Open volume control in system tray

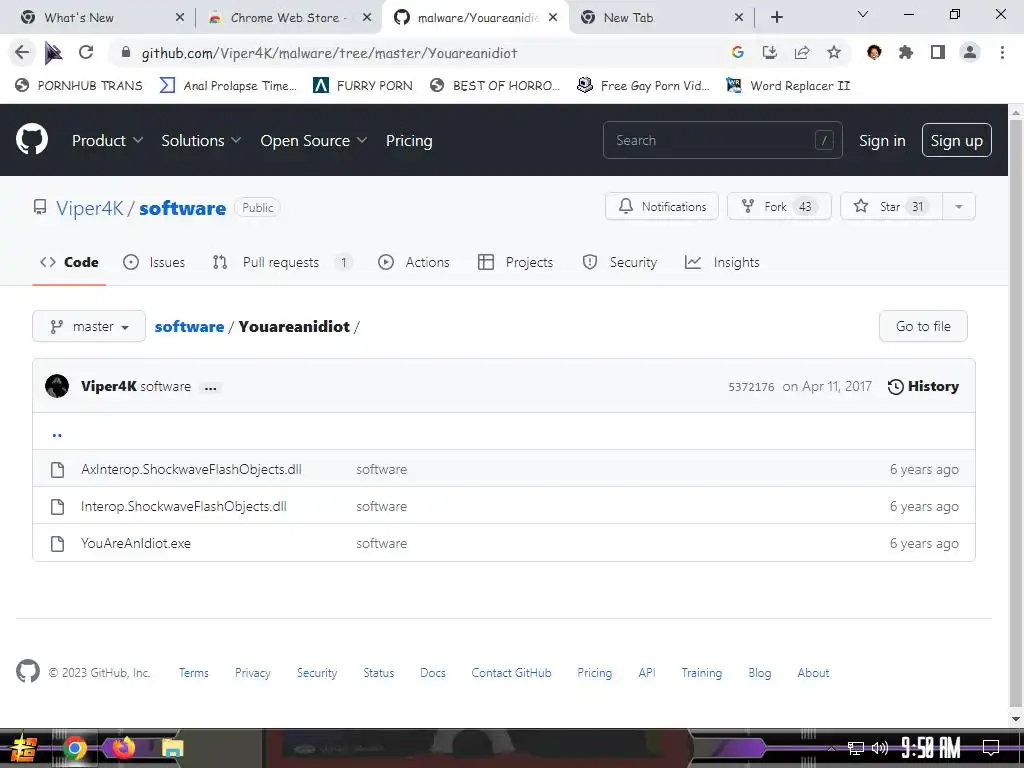[x=880, y=748]
